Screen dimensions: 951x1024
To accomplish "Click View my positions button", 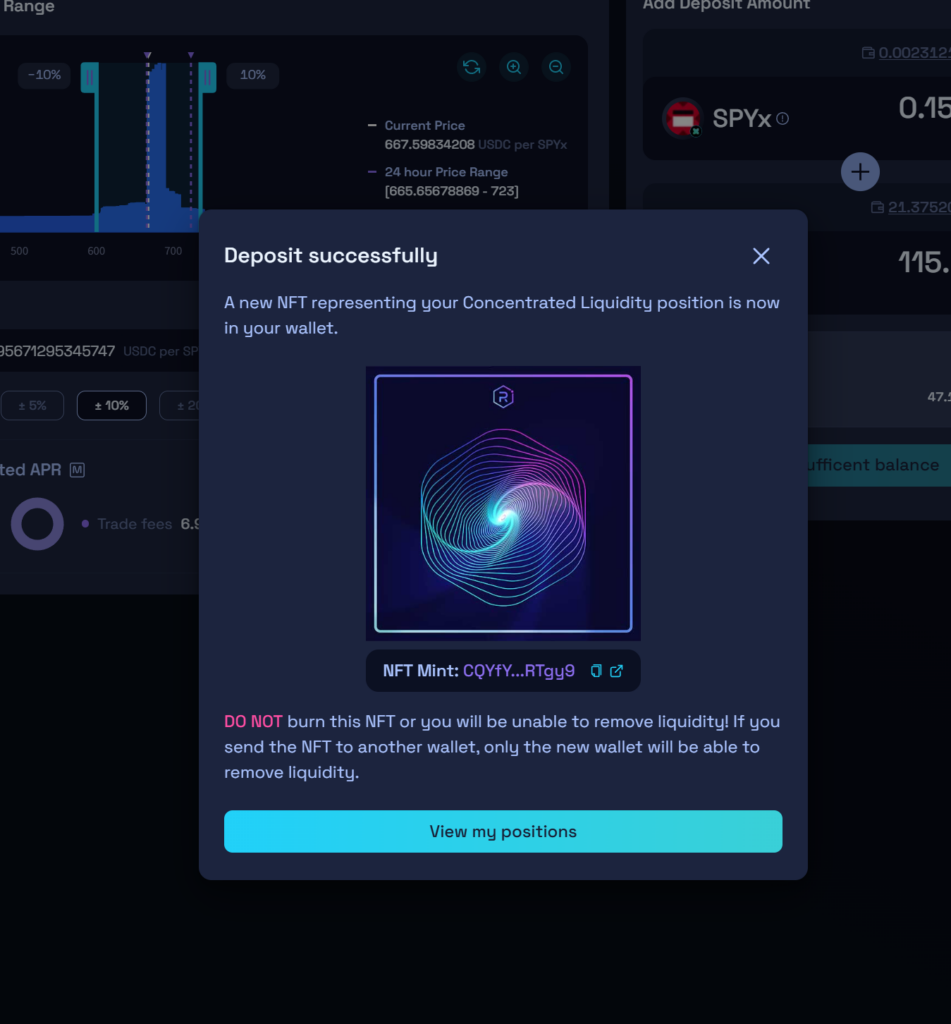I will click(x=503, y=832).
